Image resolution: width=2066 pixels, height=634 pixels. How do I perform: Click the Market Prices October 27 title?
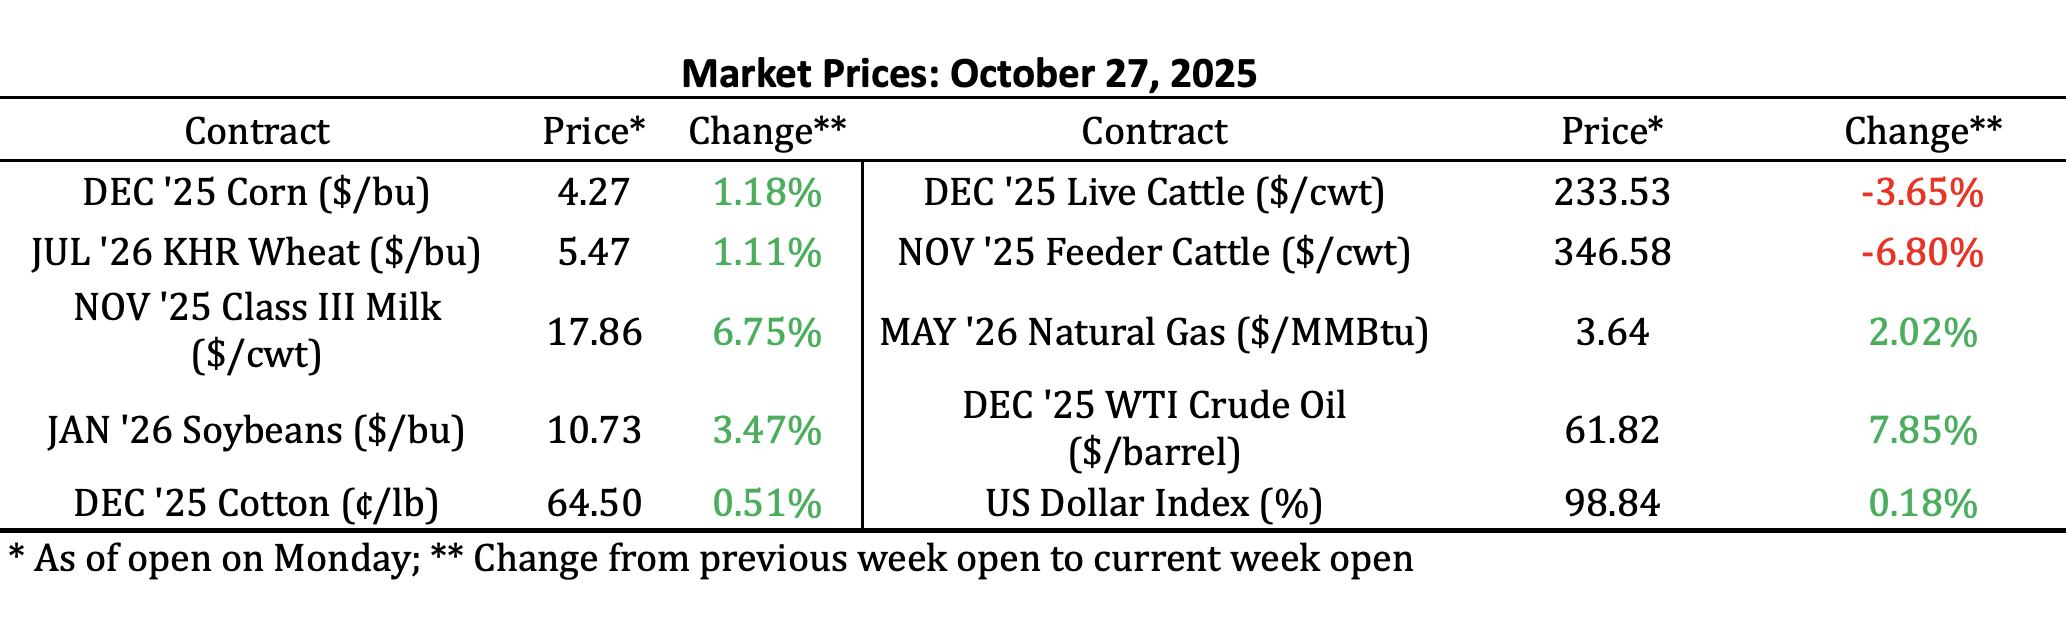(x=968, y=74)
